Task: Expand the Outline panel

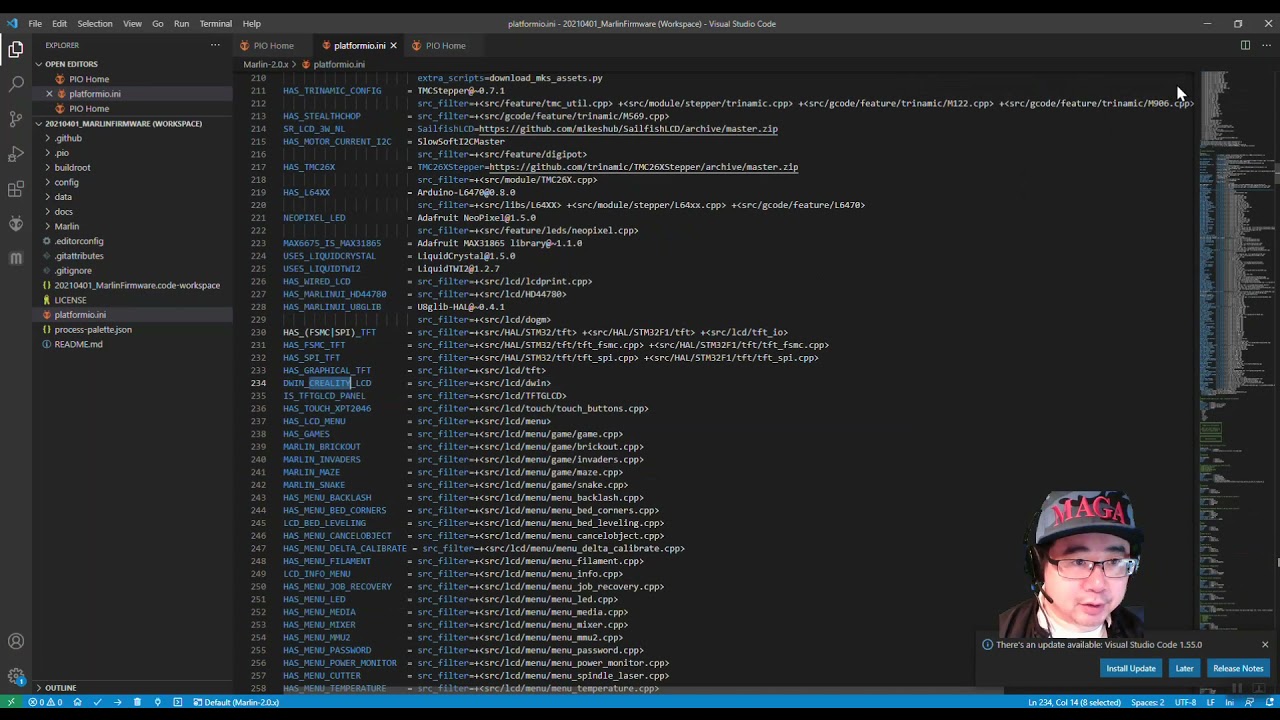Action: point(60,688)
